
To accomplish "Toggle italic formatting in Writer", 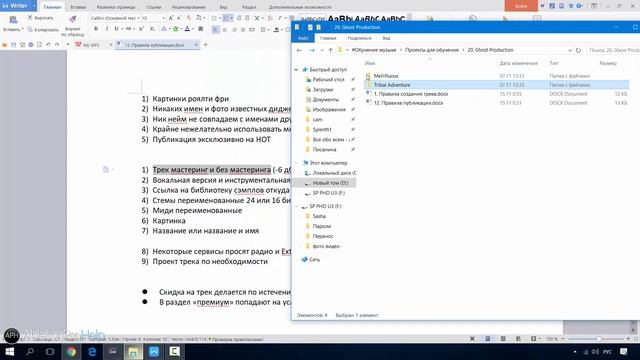I will pos(107,29).
